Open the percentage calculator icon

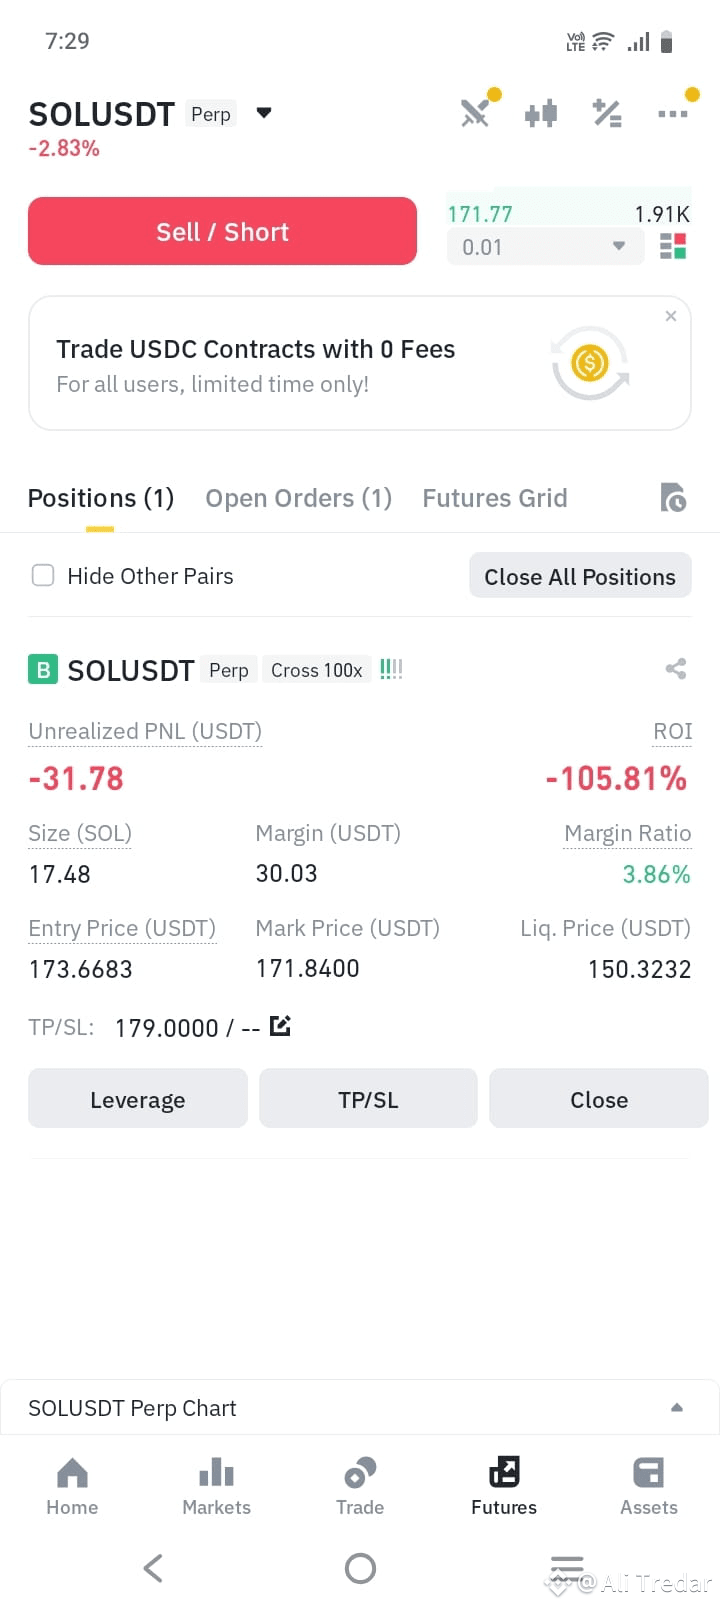point(607,113)
